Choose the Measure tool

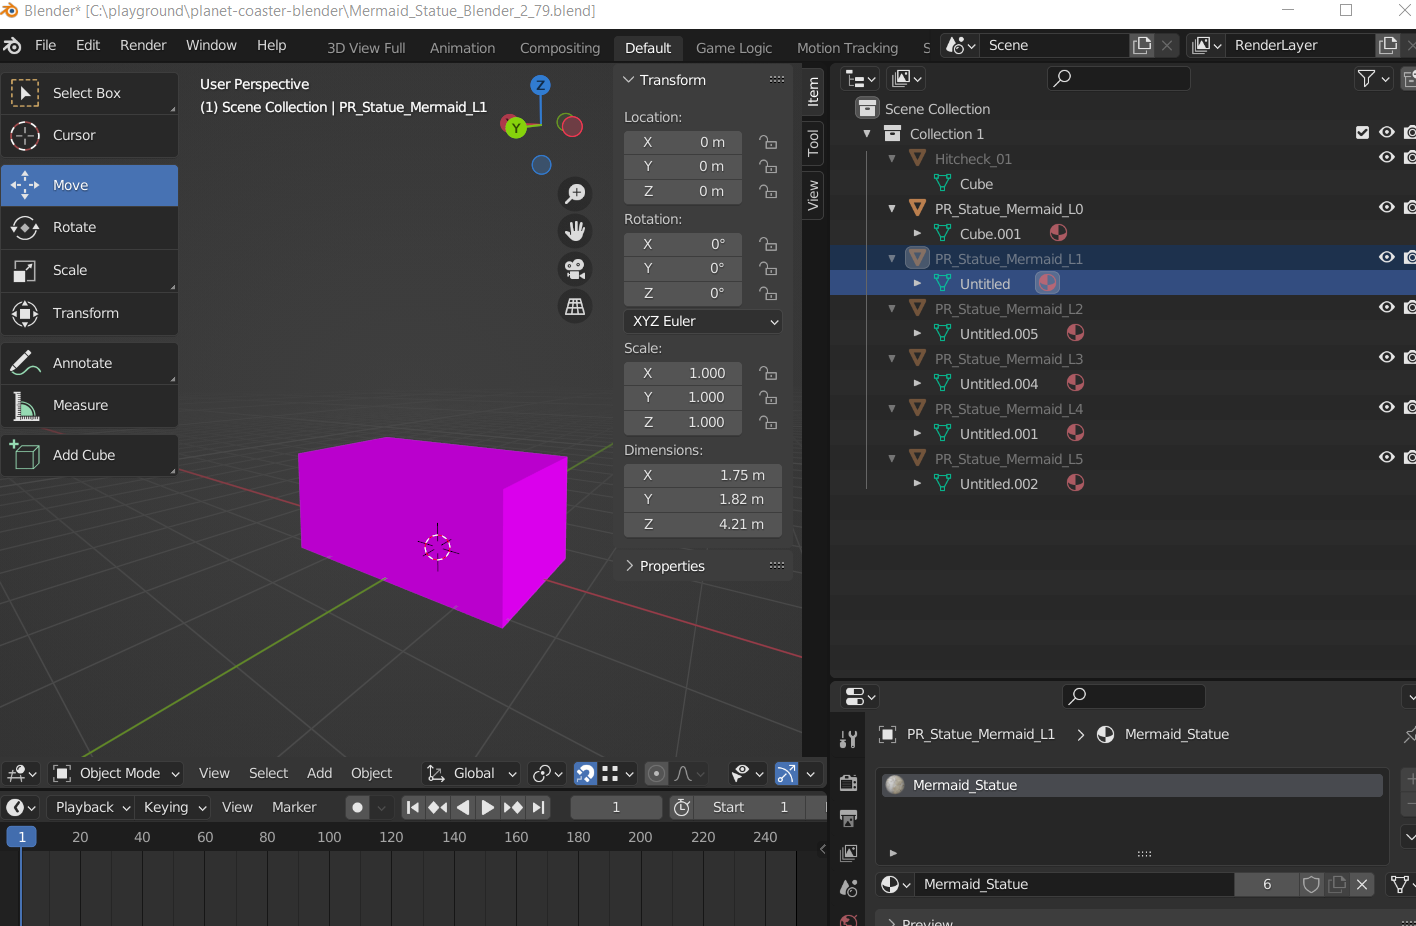pyautogui.click(x=89, y=405)
